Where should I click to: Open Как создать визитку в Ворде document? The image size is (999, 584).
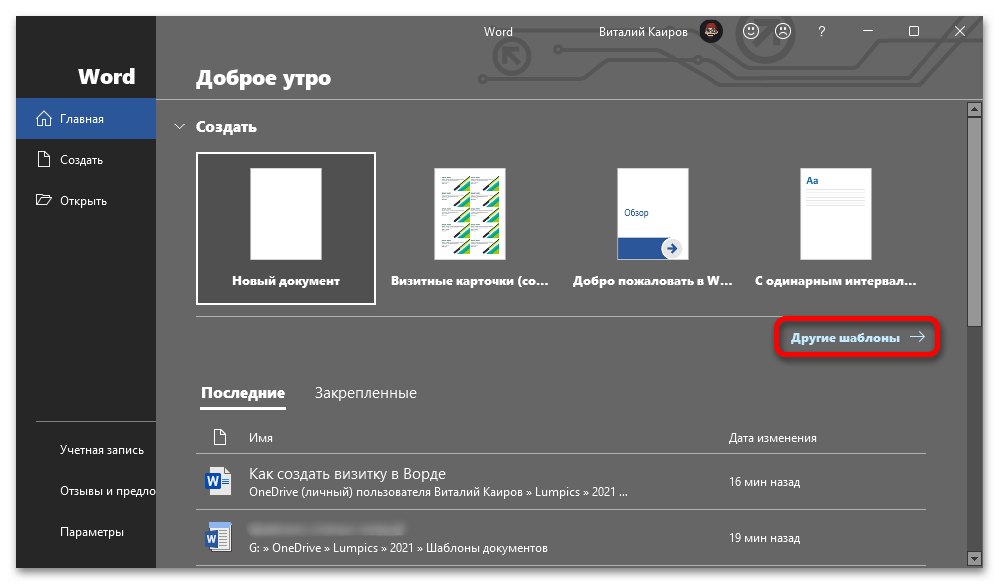[561, 482]
